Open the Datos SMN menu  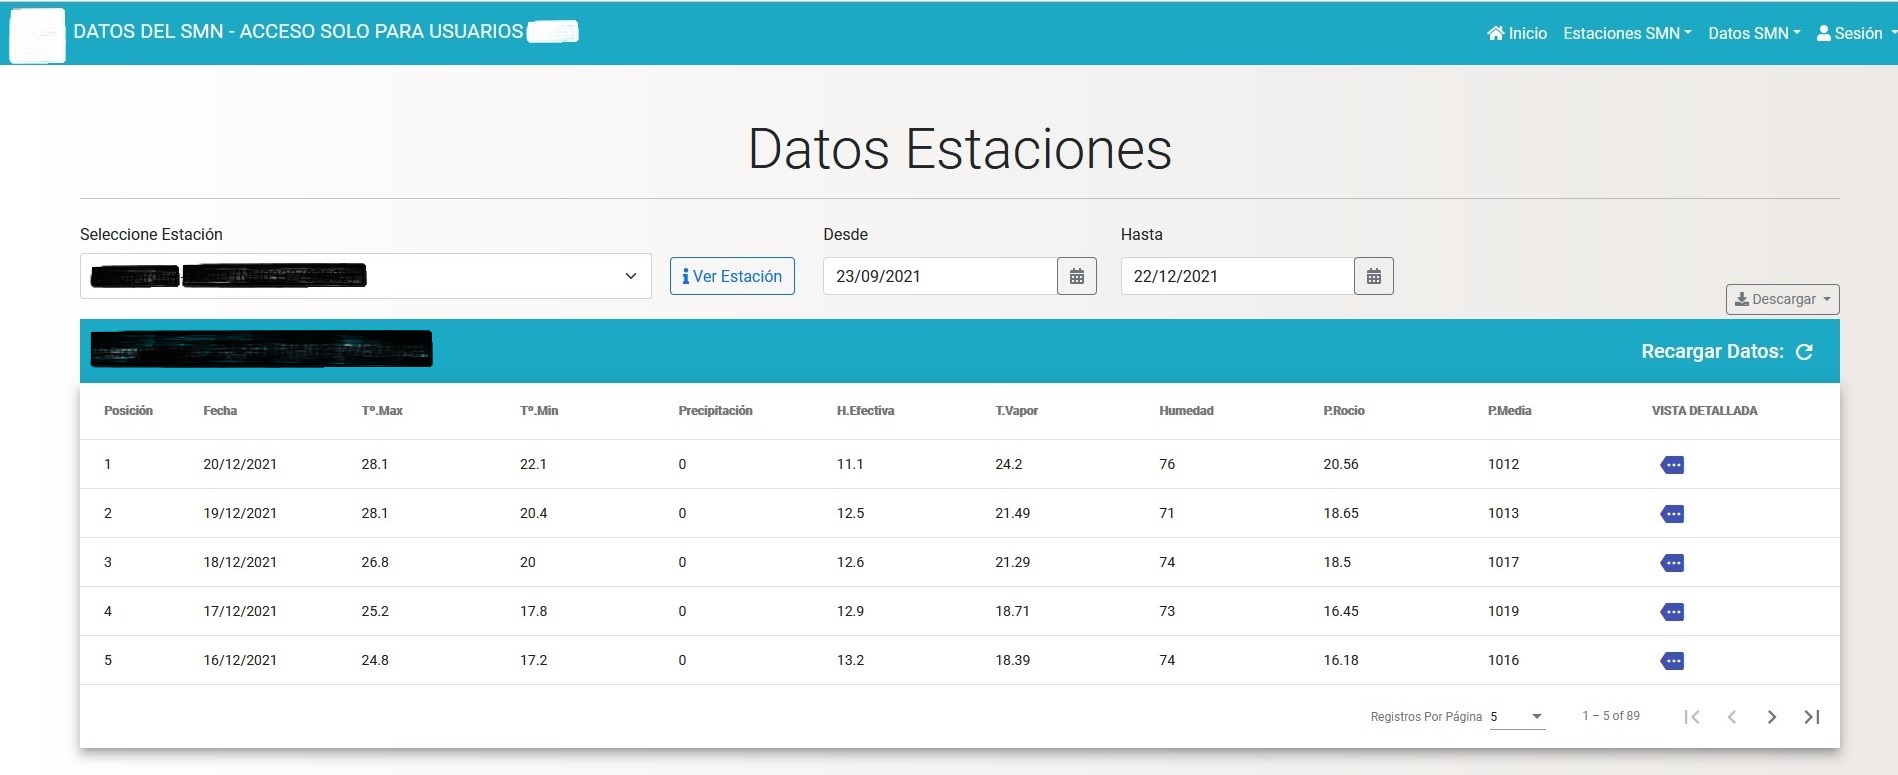pyautogui.click(x=1753, y=33)
